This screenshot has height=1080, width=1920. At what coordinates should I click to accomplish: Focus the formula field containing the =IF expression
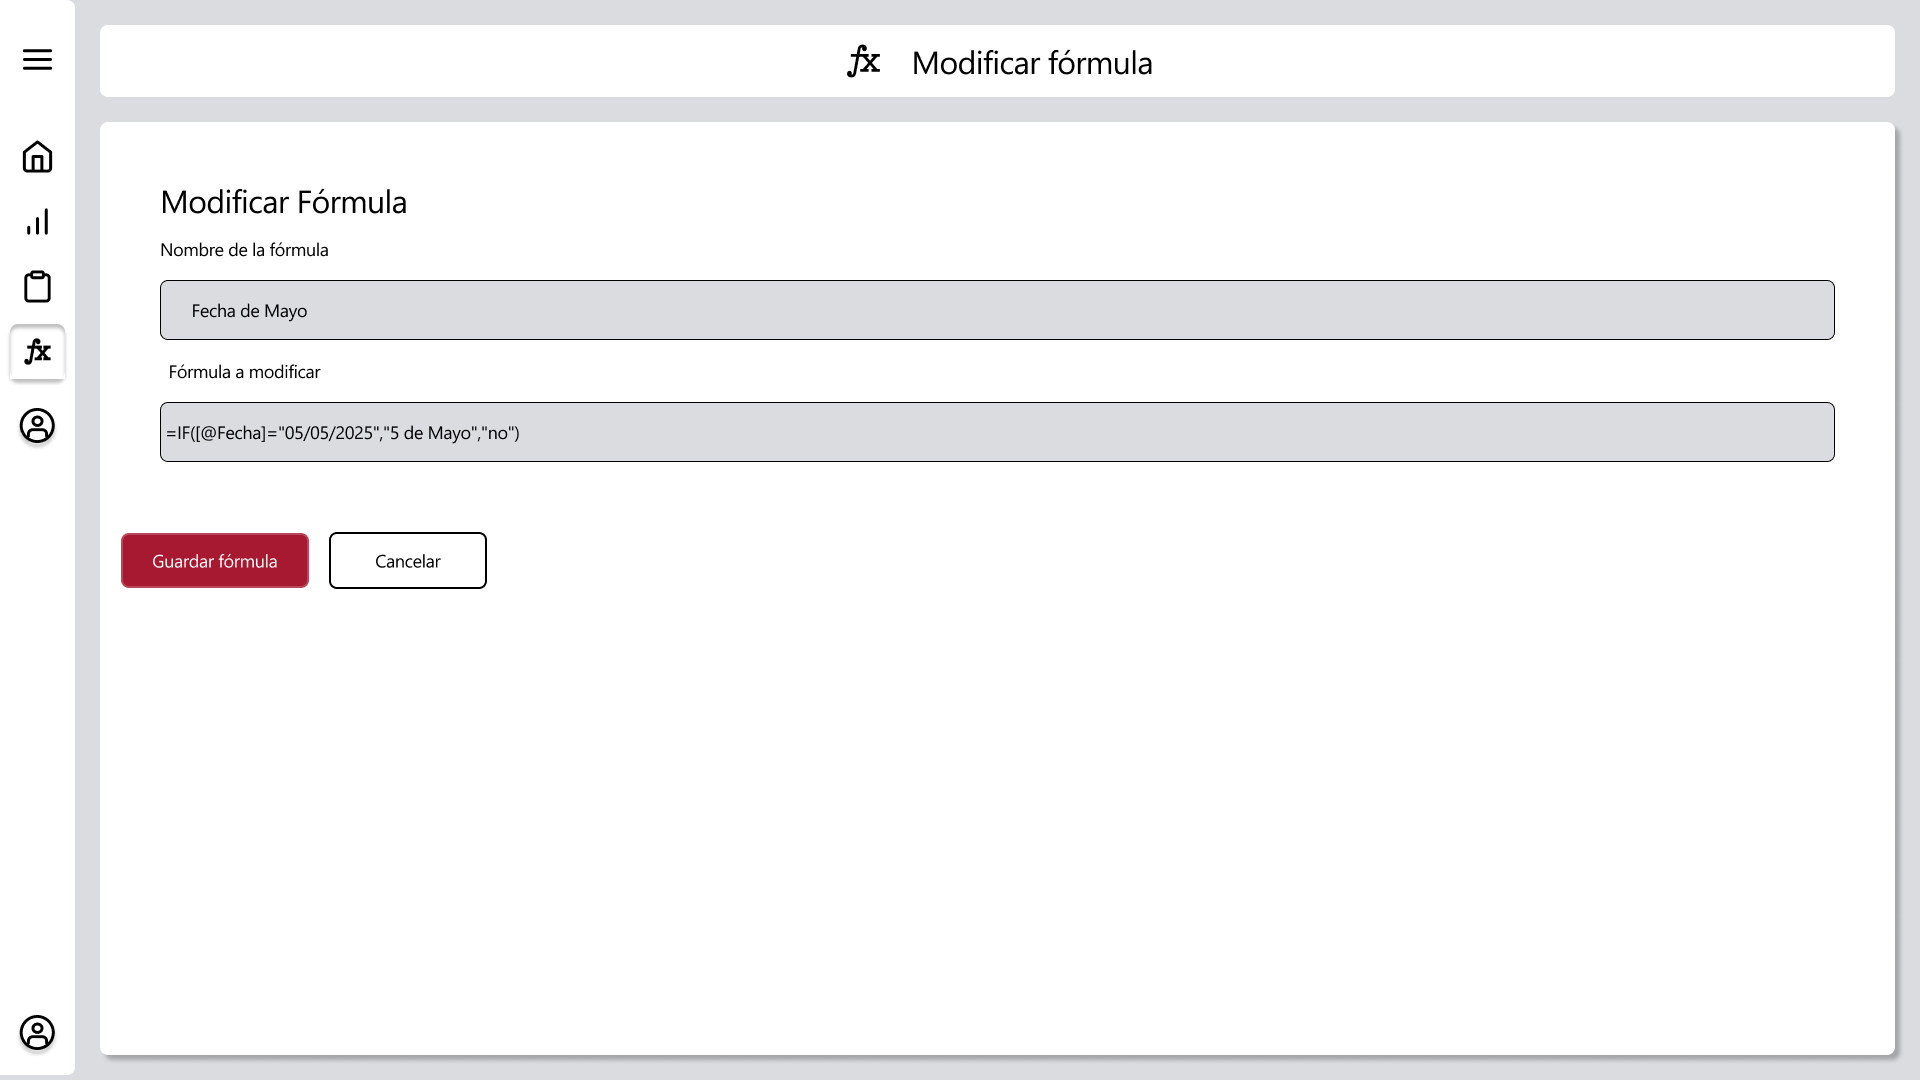[x=997, y=432]
